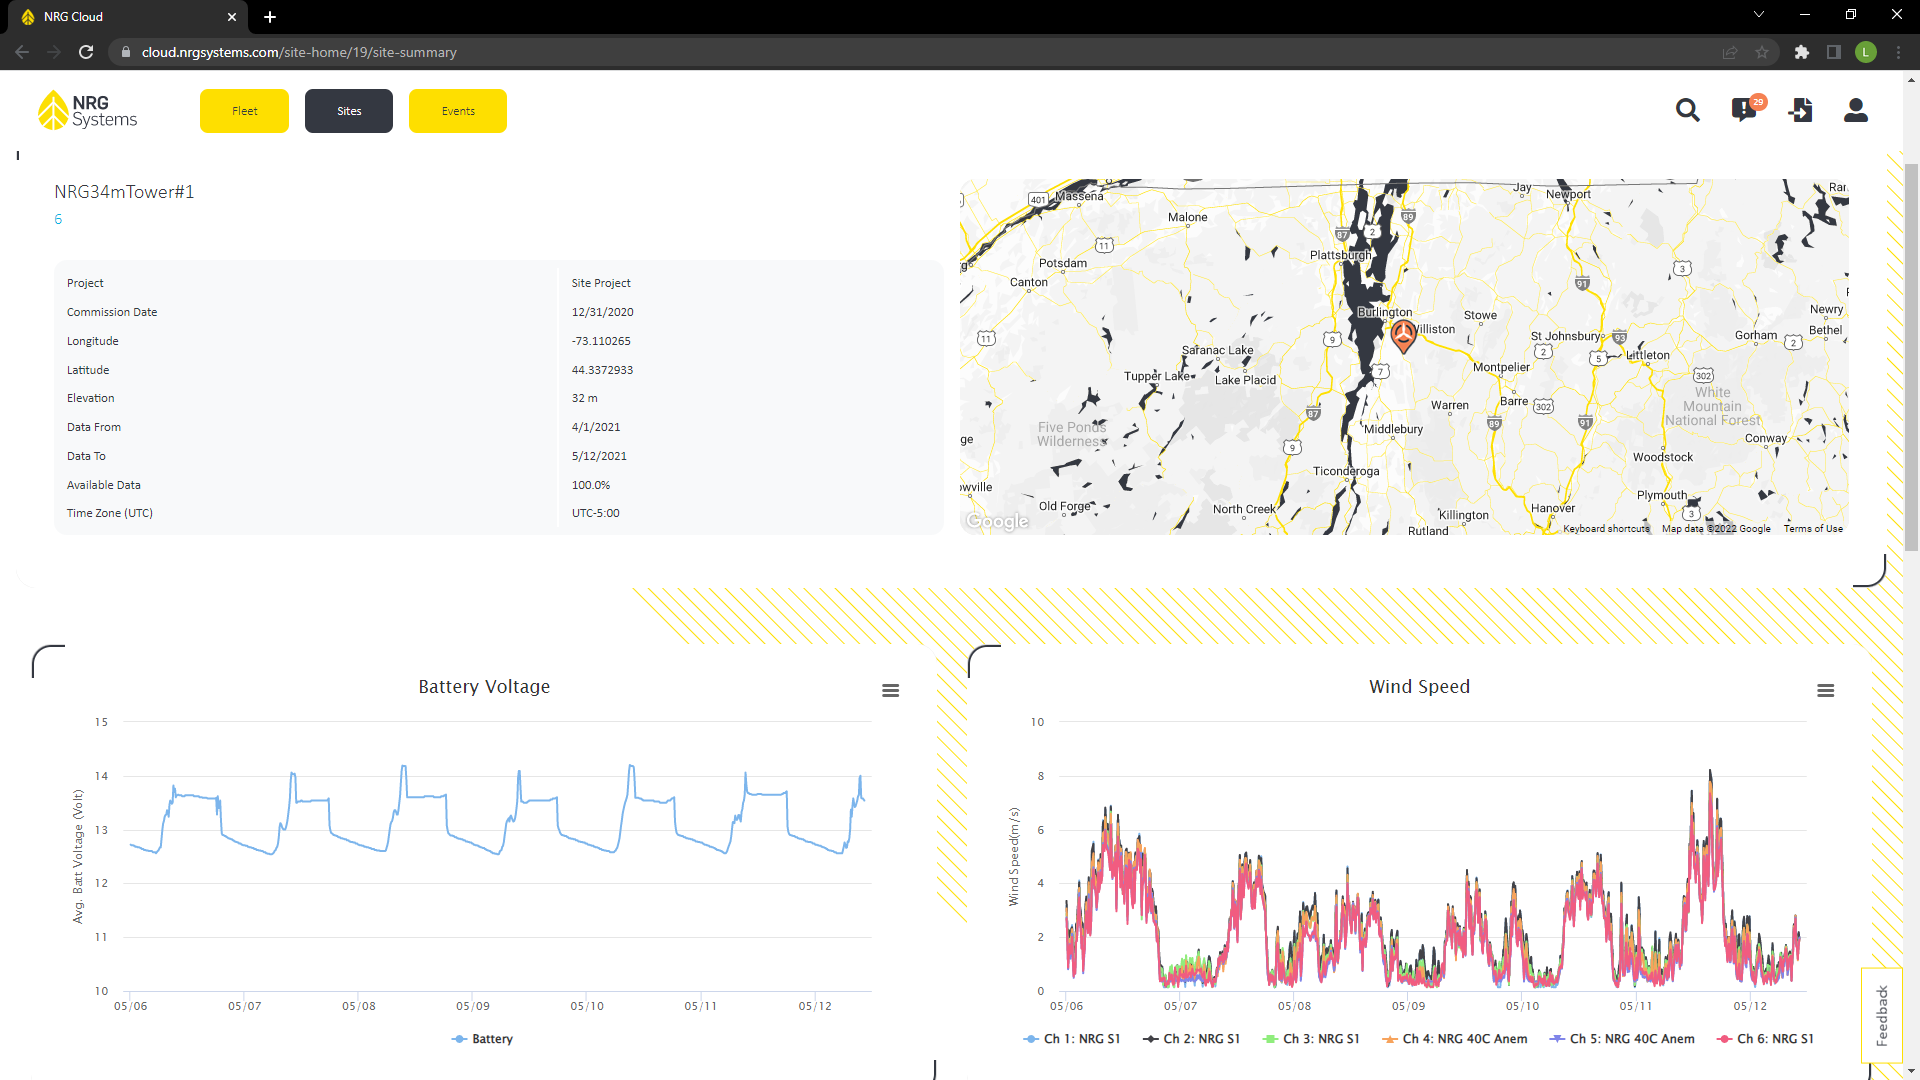Image resolution: width=1920 pixels, height=1080 pixels.
Task: Open the tab search chevron
Action: click(1759, 15)
